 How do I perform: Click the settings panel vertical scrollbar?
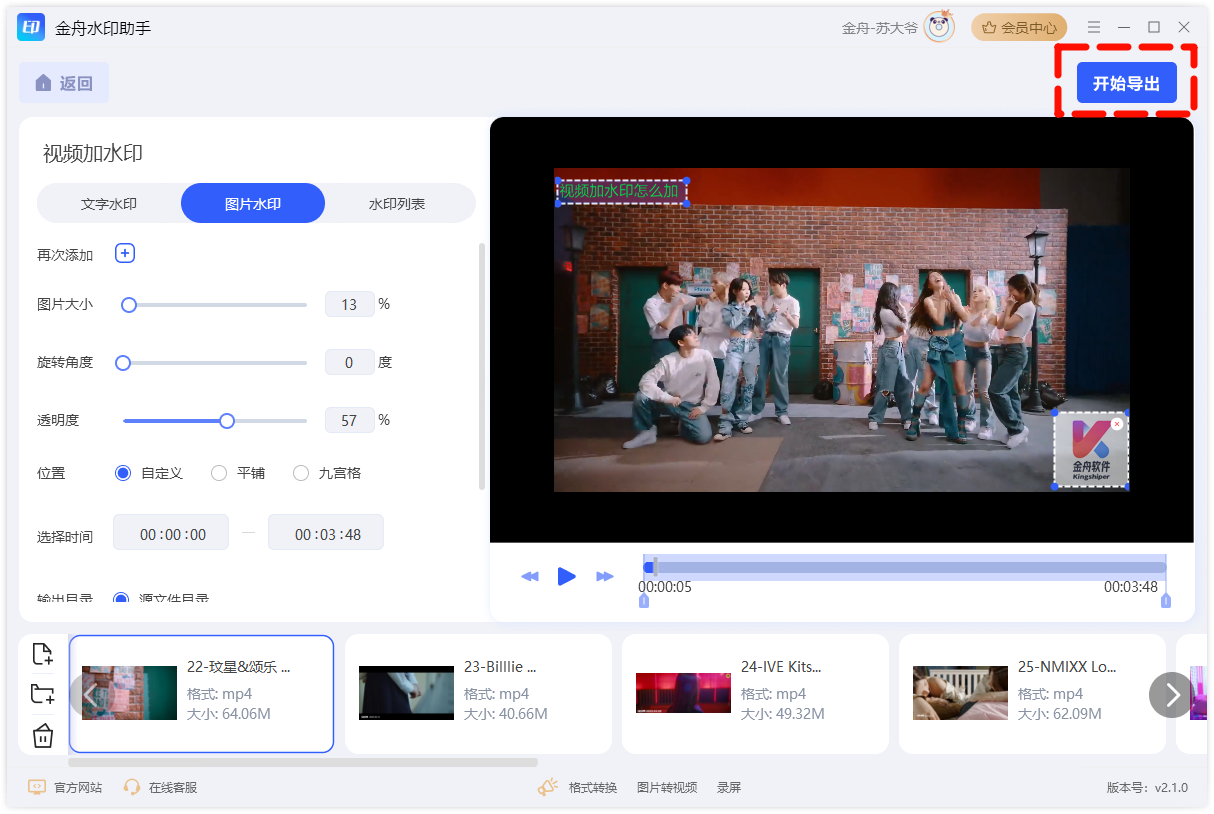click(x=482, y=366)
